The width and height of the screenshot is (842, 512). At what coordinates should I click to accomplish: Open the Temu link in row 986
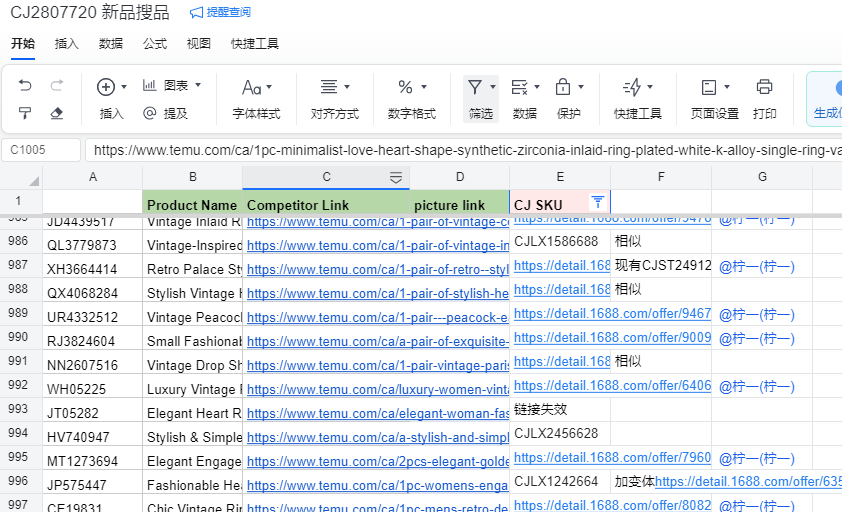click(377, 246)
